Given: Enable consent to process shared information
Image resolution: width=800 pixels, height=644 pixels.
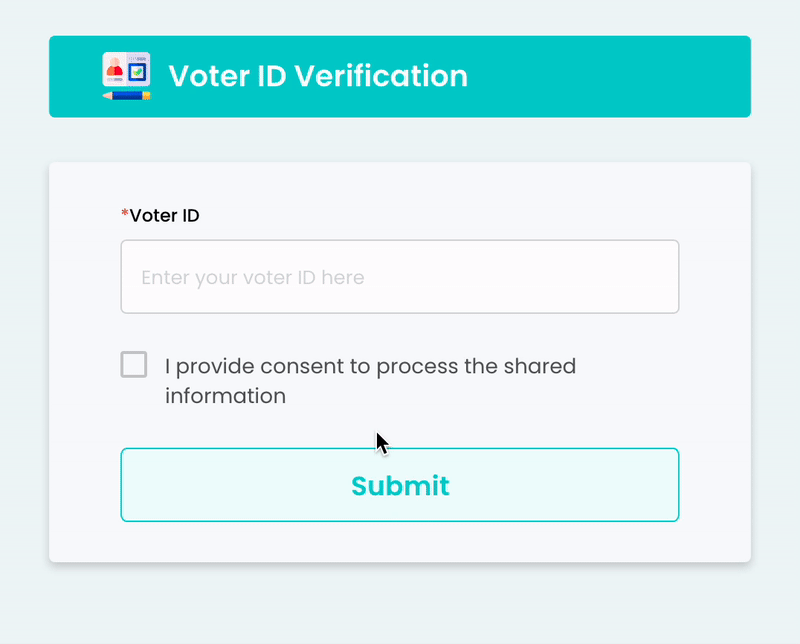Looking at the screenshot, I should [134, 365].
